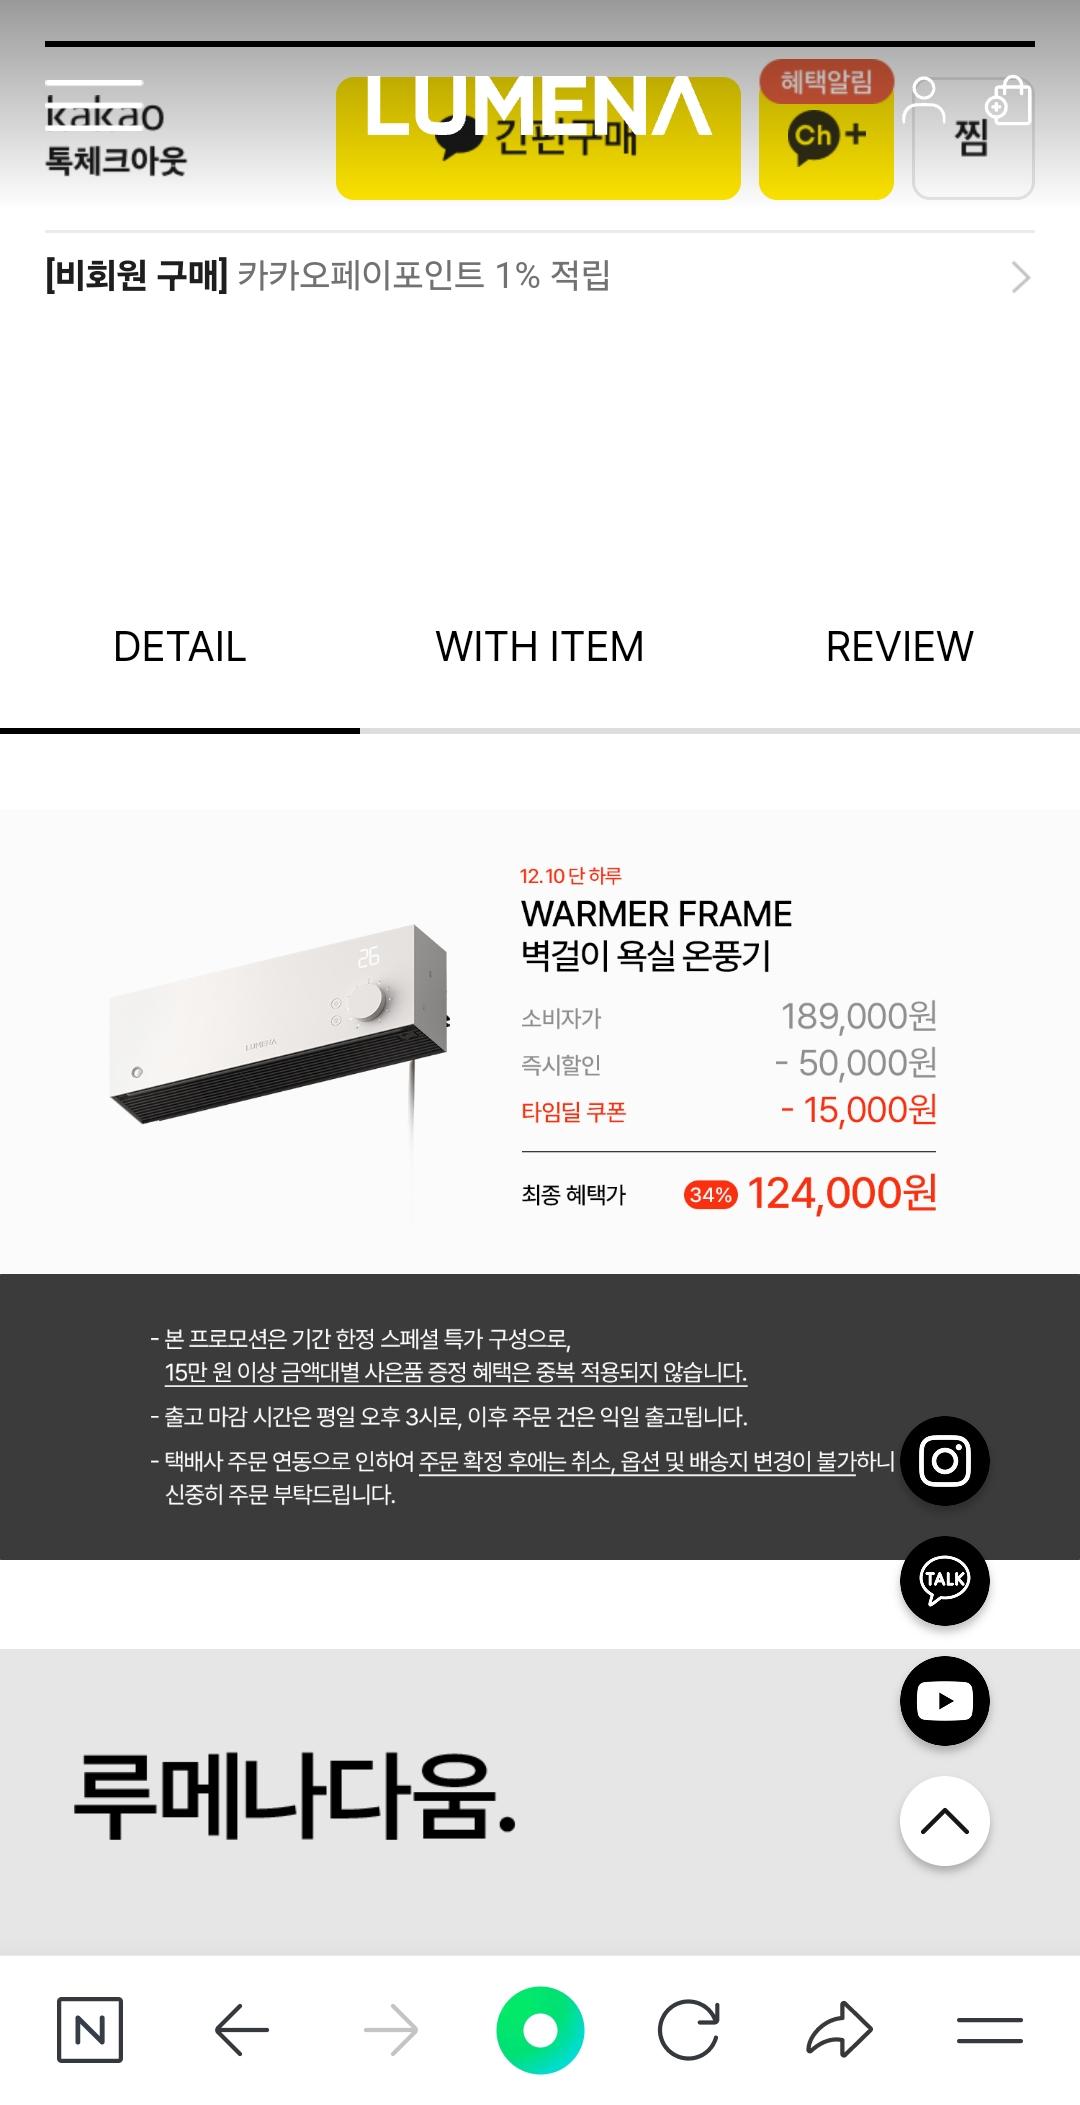Switch to the WITH ITEM tab
Viewport: 1080px width, 2105px height.
(x=540, y=647)
